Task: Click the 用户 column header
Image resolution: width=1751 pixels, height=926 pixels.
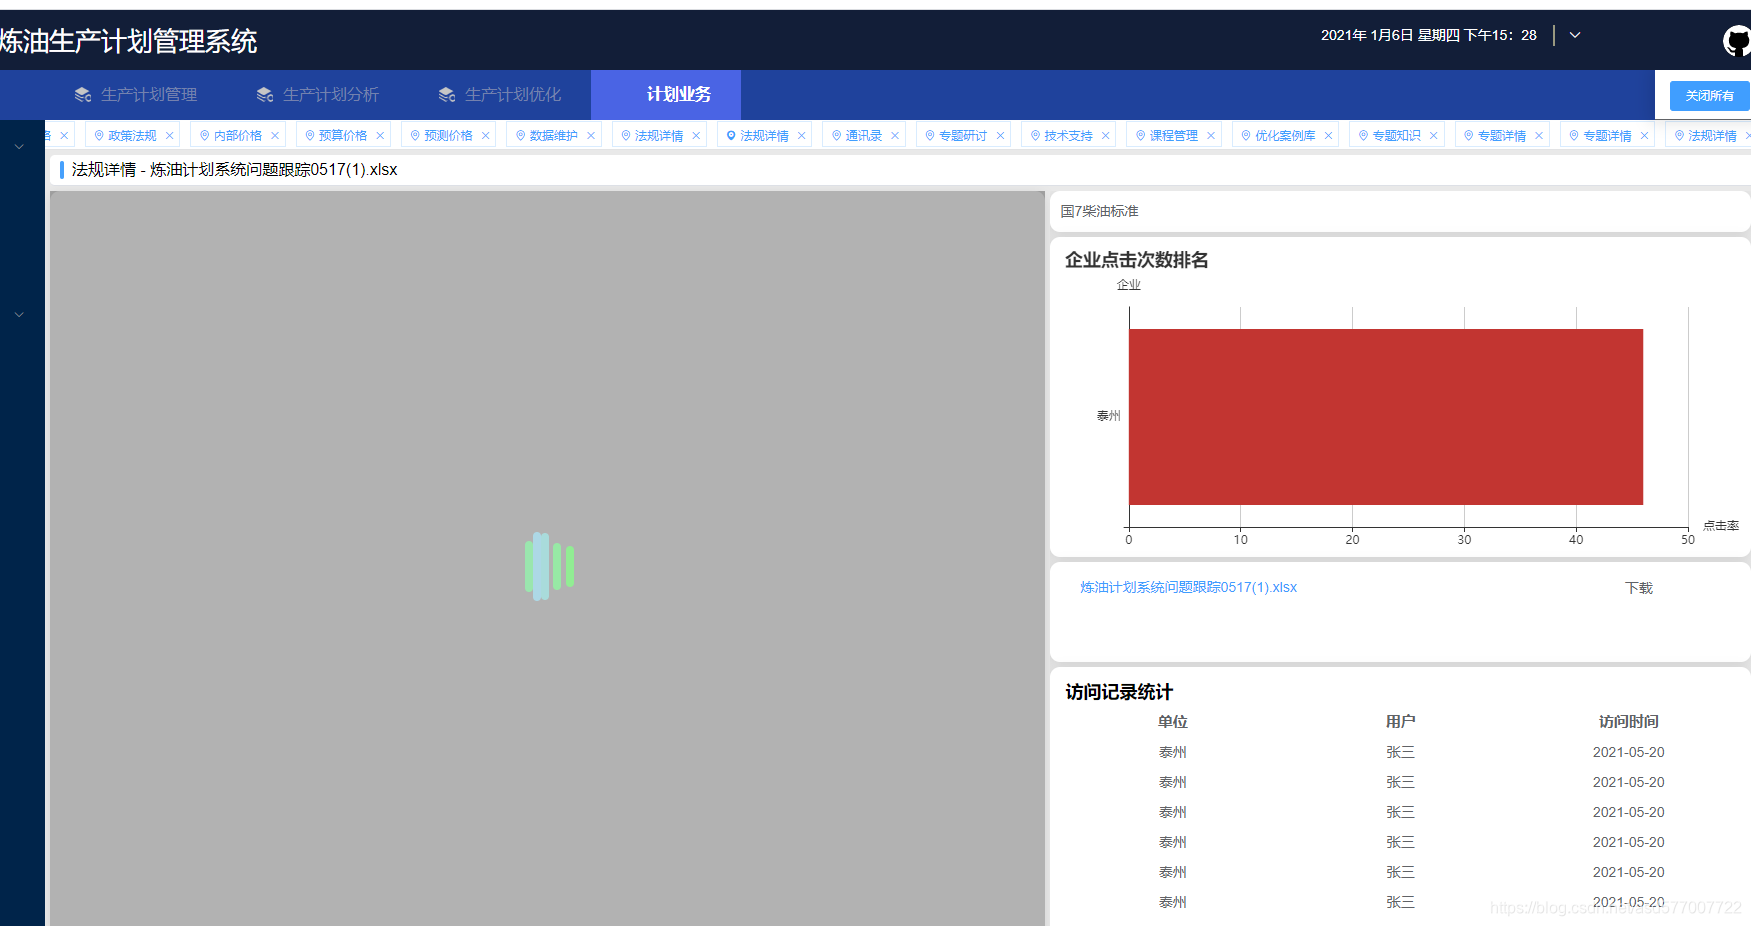Action: pos(1401,722)
